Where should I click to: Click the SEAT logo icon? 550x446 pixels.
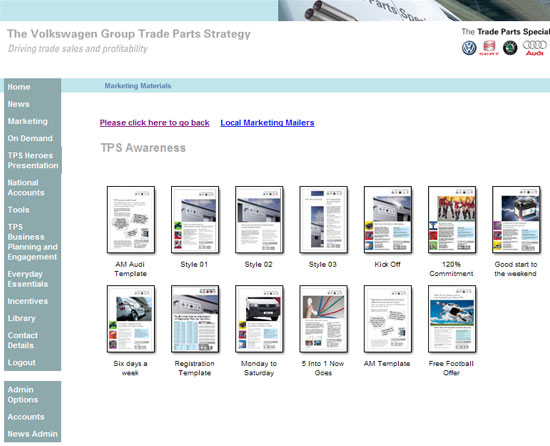(489, 48)
